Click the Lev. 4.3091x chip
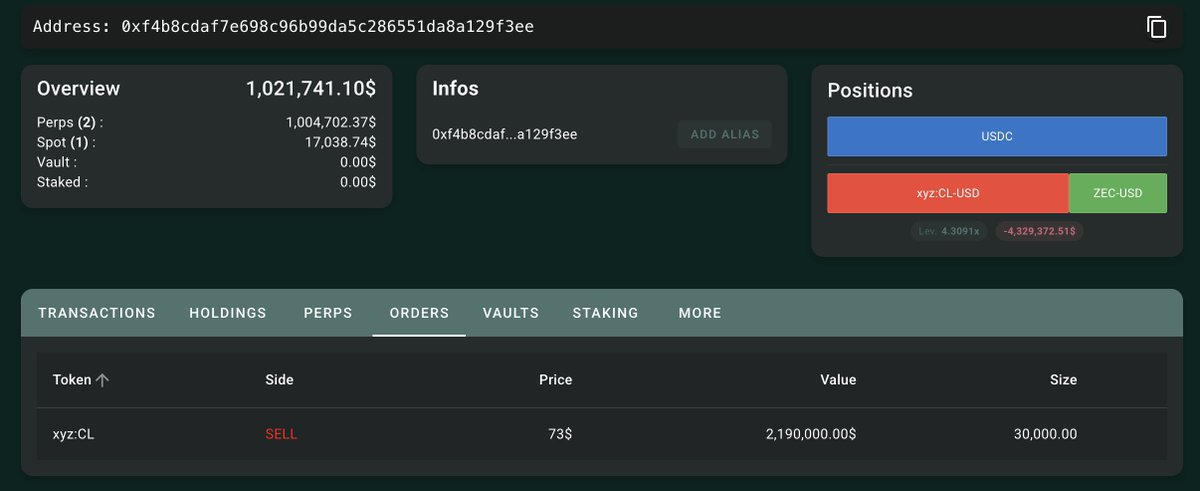 point(949,231)
